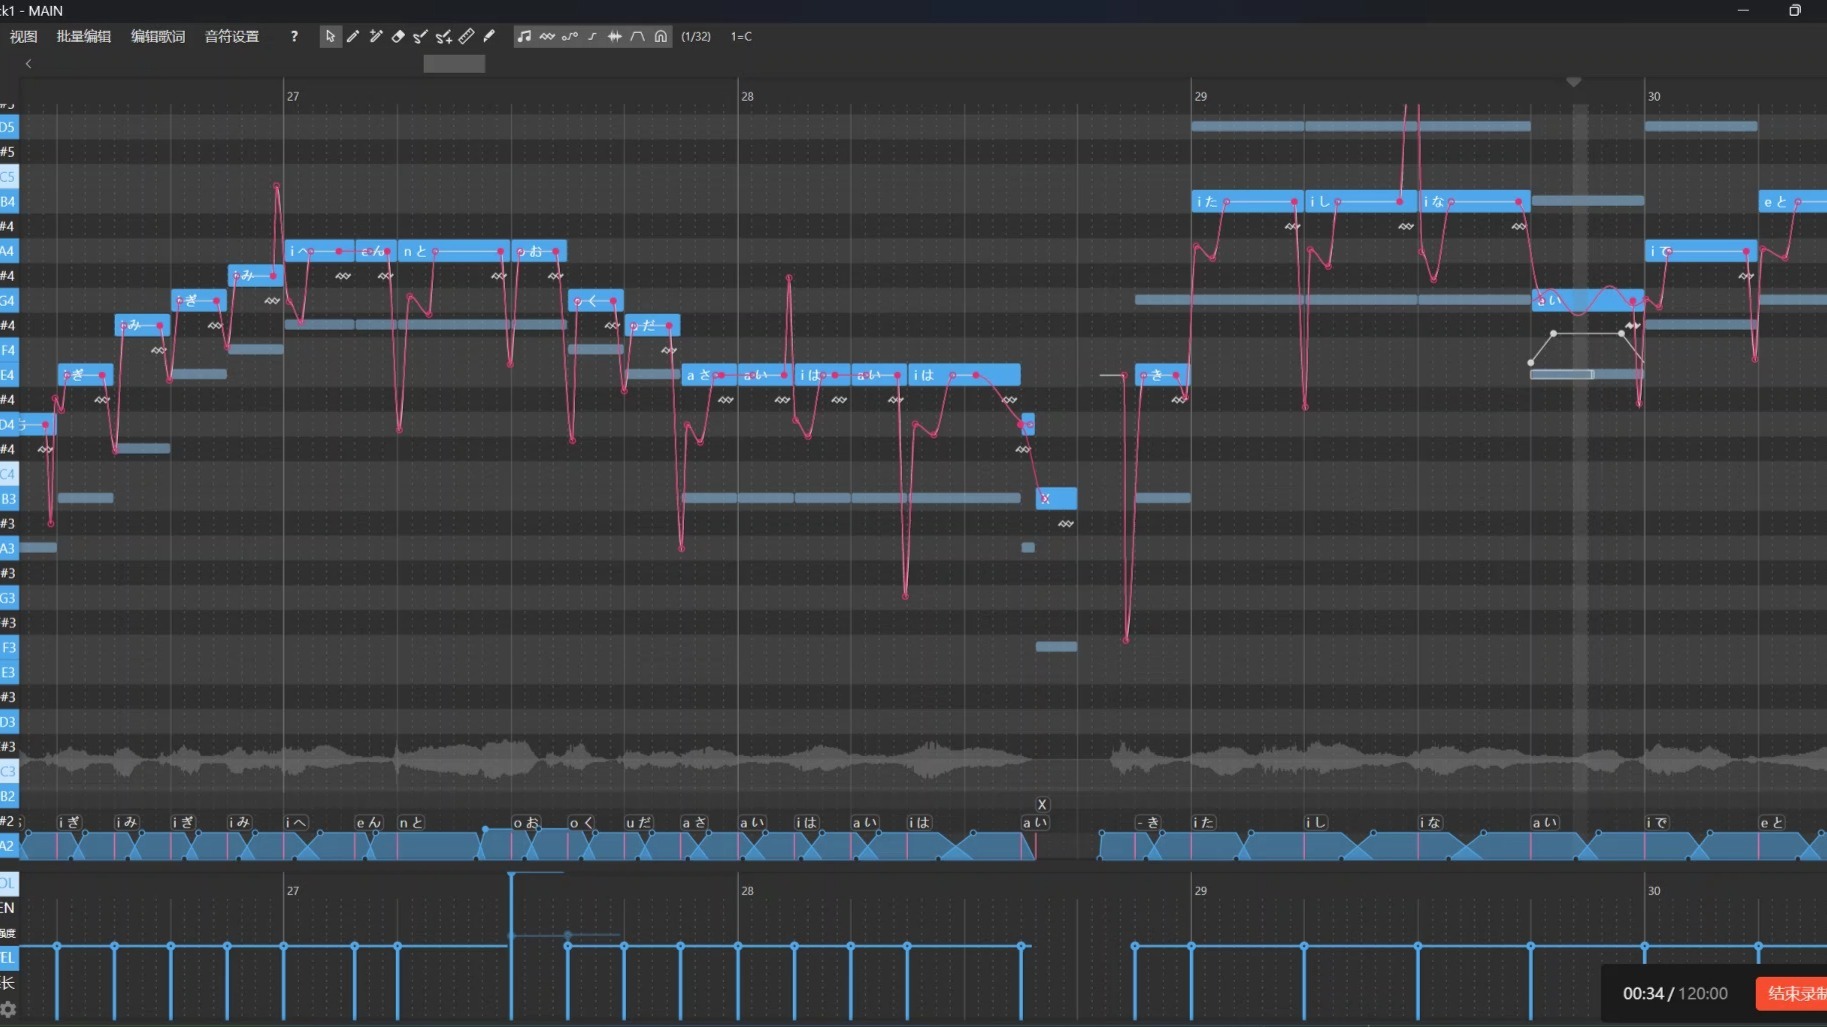Viewport: 1827px width, 1027px height.
Task: Click the 'o お' phoneme label
Action: click(x=527, y=822)
